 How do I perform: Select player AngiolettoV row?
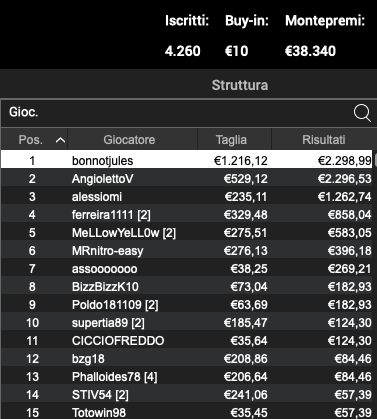tap(186, 179)
